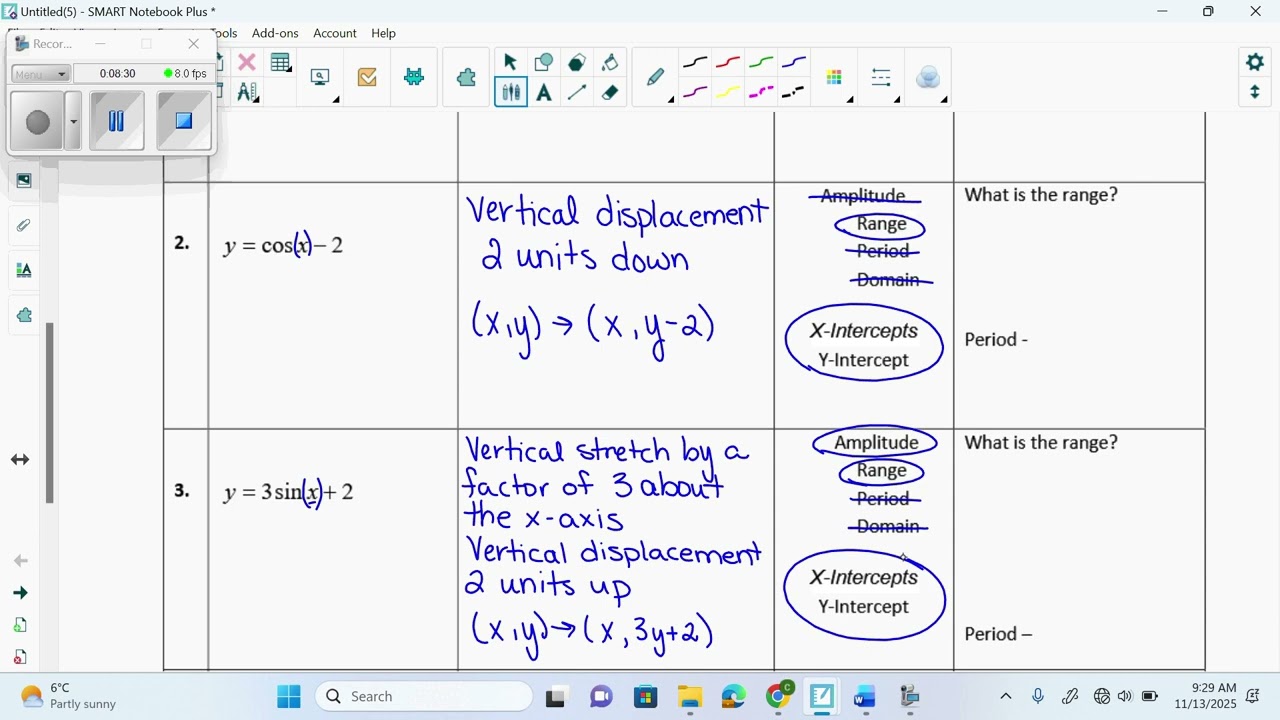Add a new page
Image resolution: width=1280 pixels, height=720 pixels.
click(x=20, y=625)
